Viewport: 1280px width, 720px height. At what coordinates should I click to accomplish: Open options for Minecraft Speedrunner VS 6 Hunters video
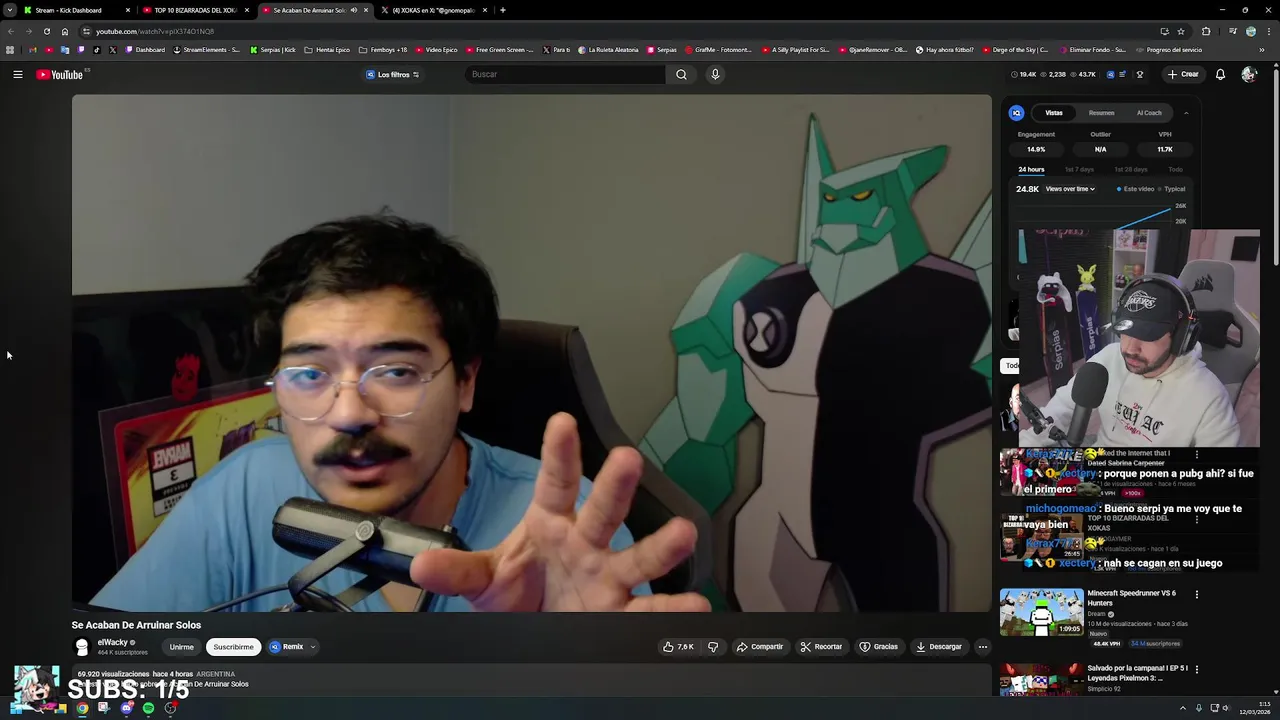(1196, 594)
